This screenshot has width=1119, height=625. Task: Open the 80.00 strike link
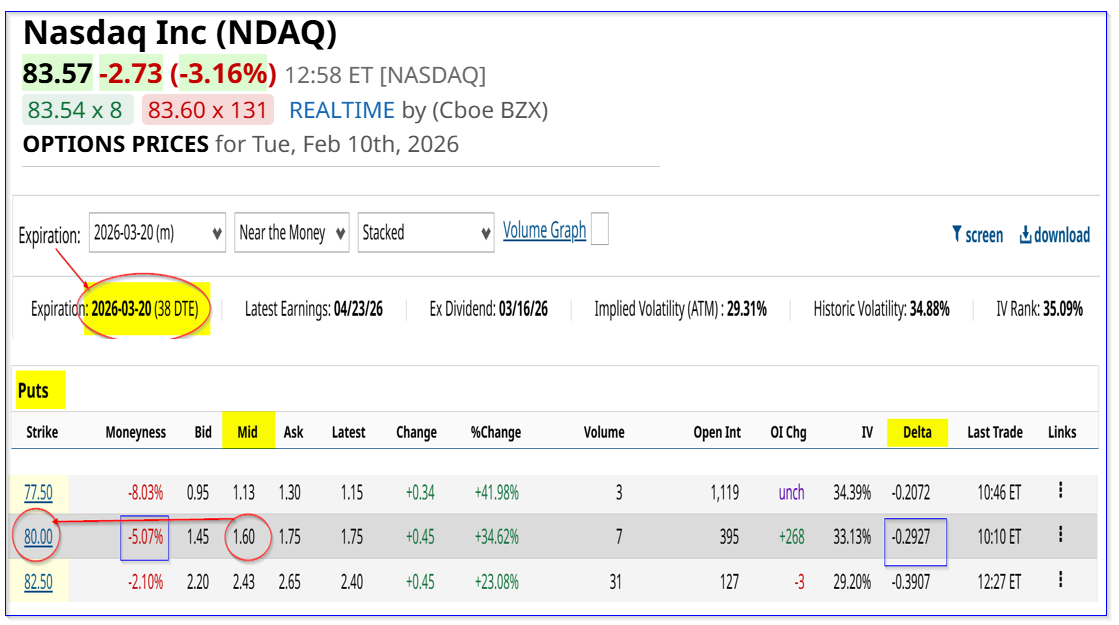38,537
